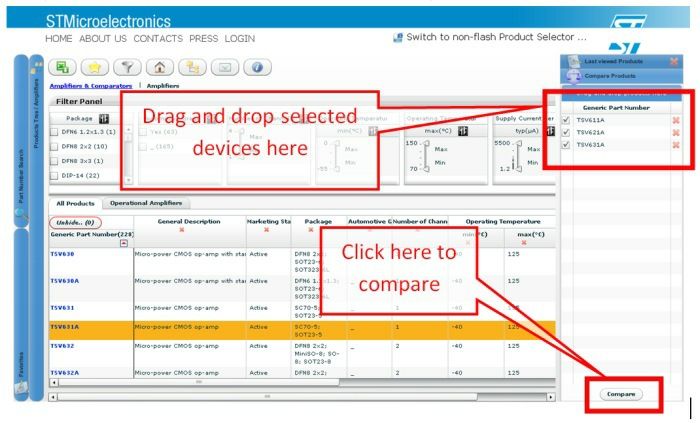This screenshot has height=423, width=700.
Task: Click the star favorites toolbar icon
Action: click(95, 67)
